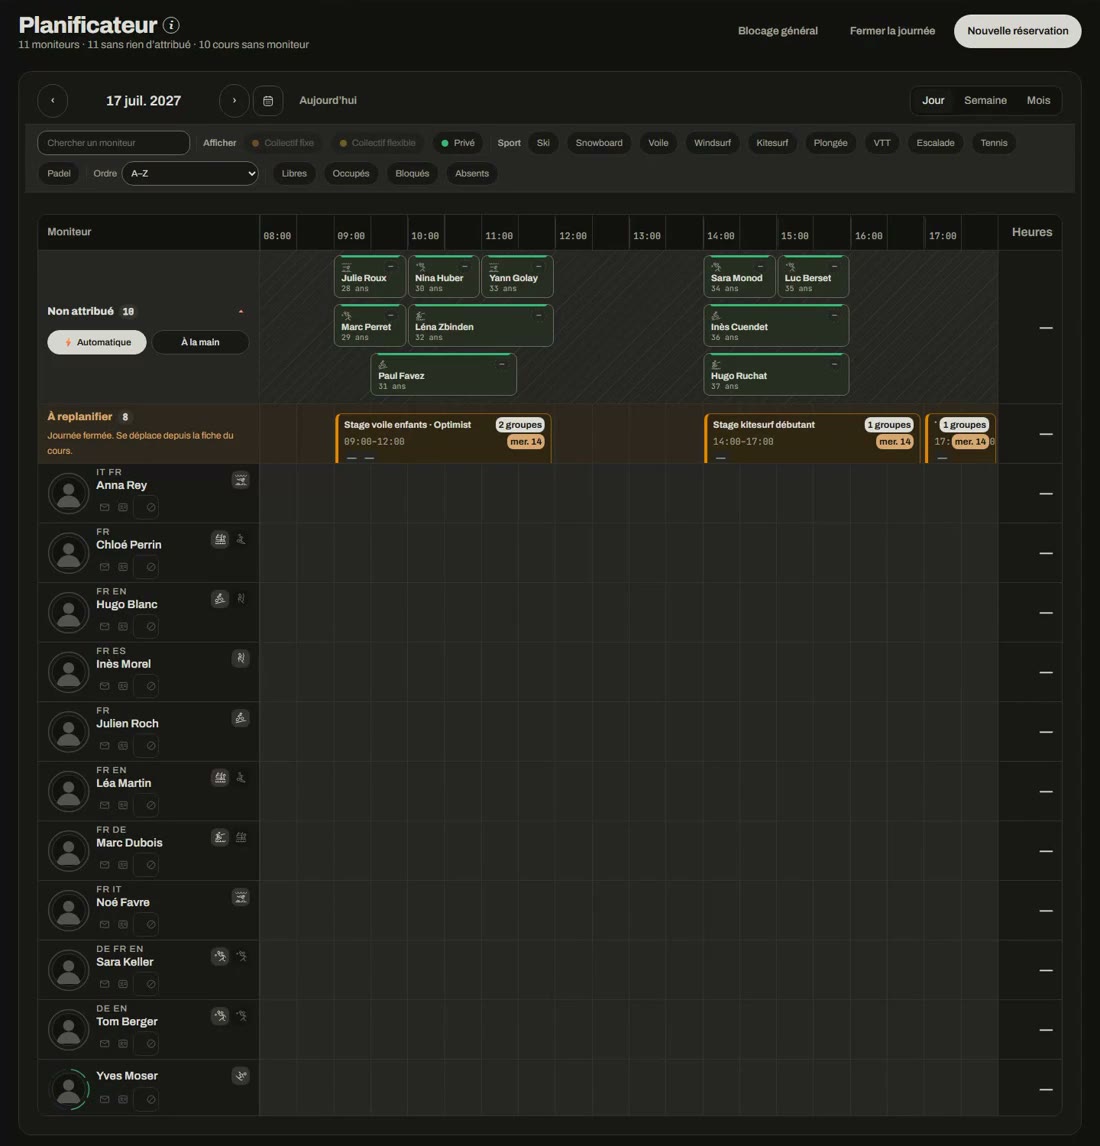Screen dimensions: 1100x1146
Task: Click the sport badge in Inès Morel's row
Action: click(240, 659)
